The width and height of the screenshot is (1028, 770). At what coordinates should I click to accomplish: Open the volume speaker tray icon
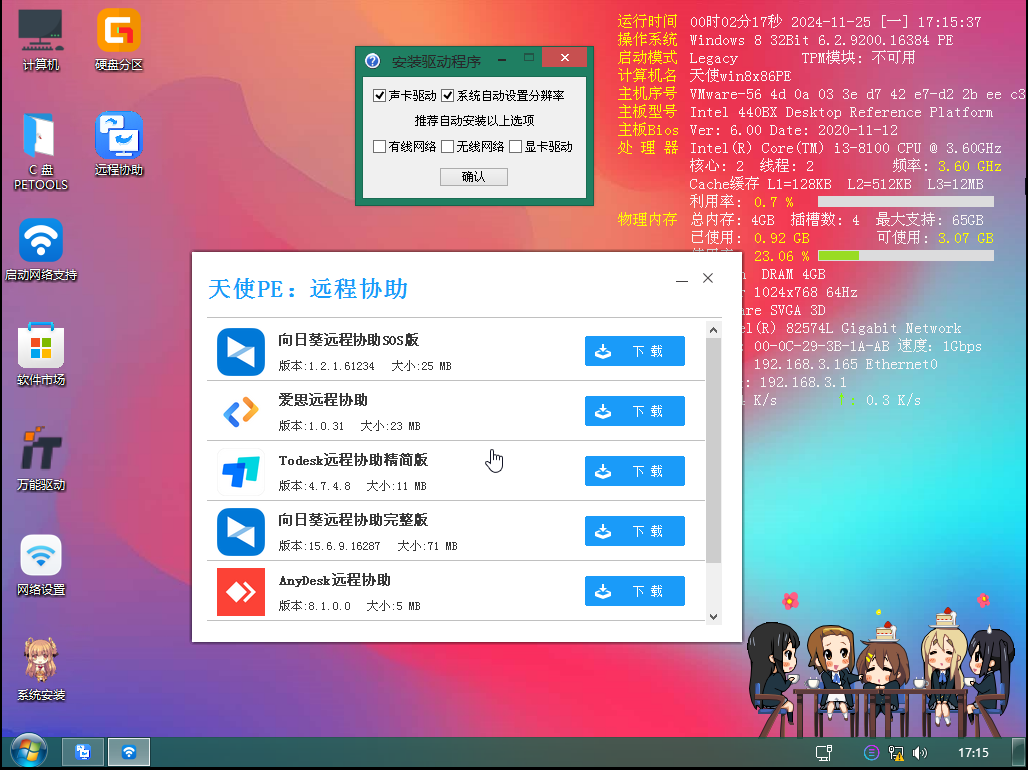tap(920, 753)
